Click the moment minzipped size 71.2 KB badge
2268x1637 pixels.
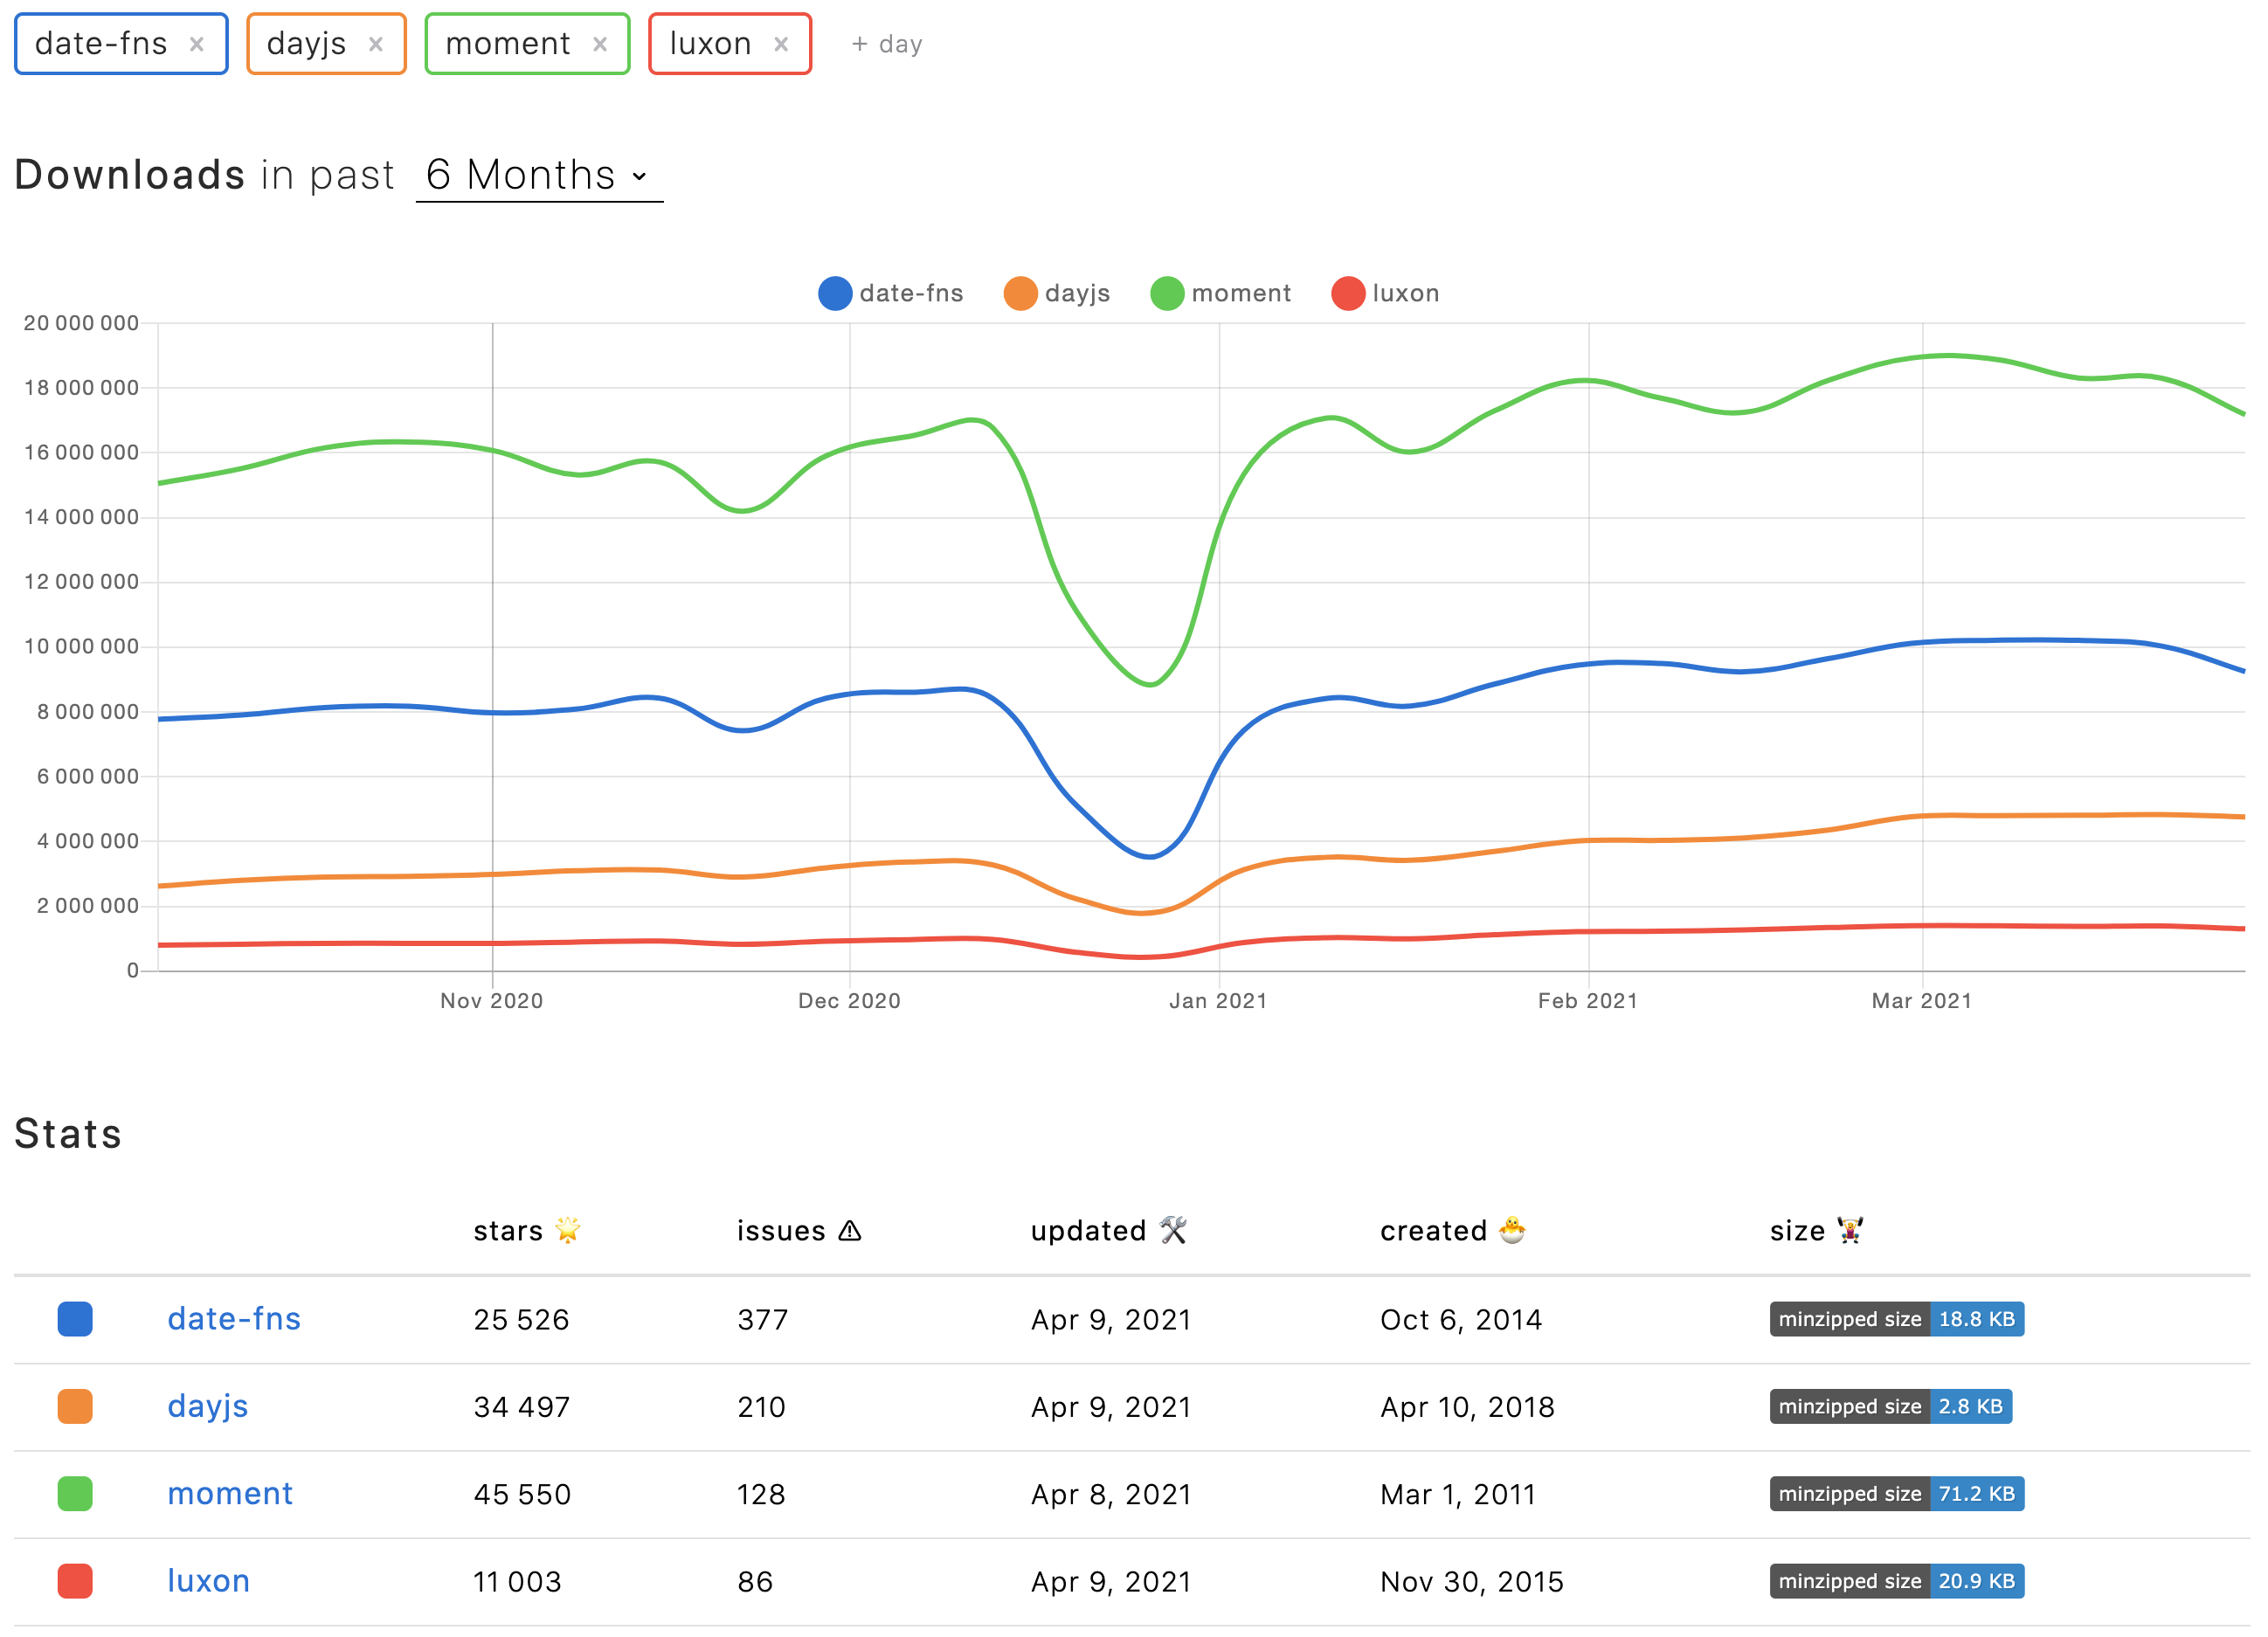tap(1896, 1493)
